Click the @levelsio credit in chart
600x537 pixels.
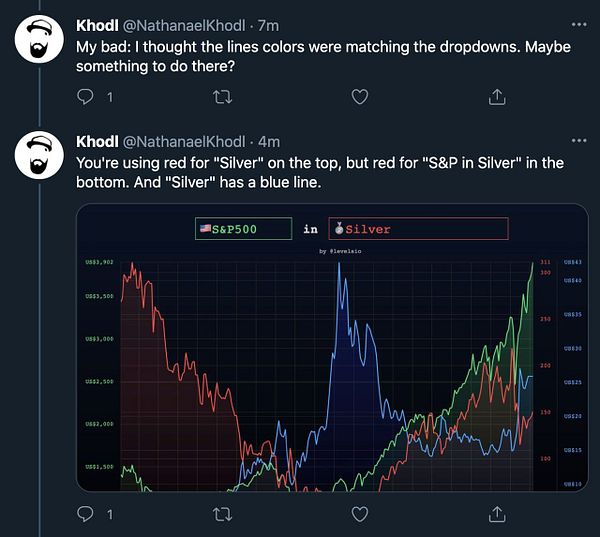[337, 251]
